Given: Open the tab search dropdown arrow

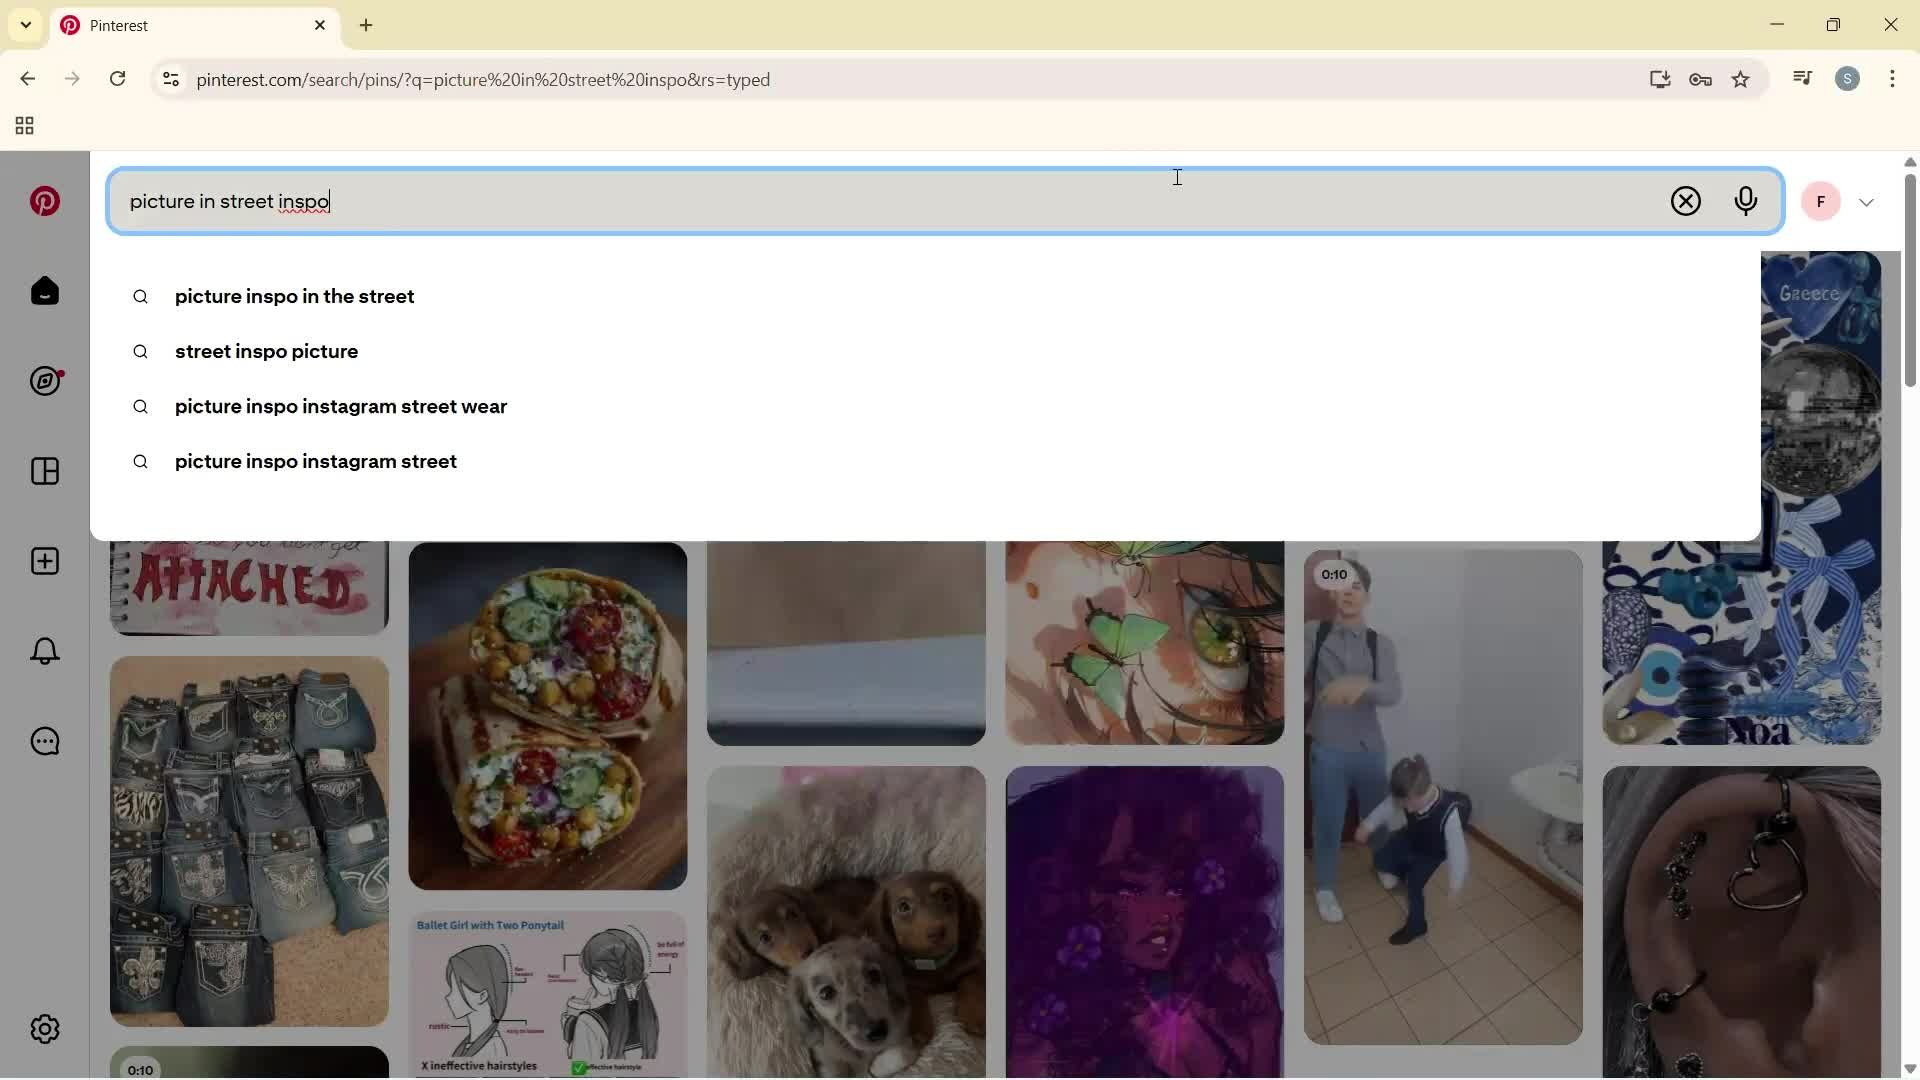Looking at the screenshot, I should coord(25,25).
